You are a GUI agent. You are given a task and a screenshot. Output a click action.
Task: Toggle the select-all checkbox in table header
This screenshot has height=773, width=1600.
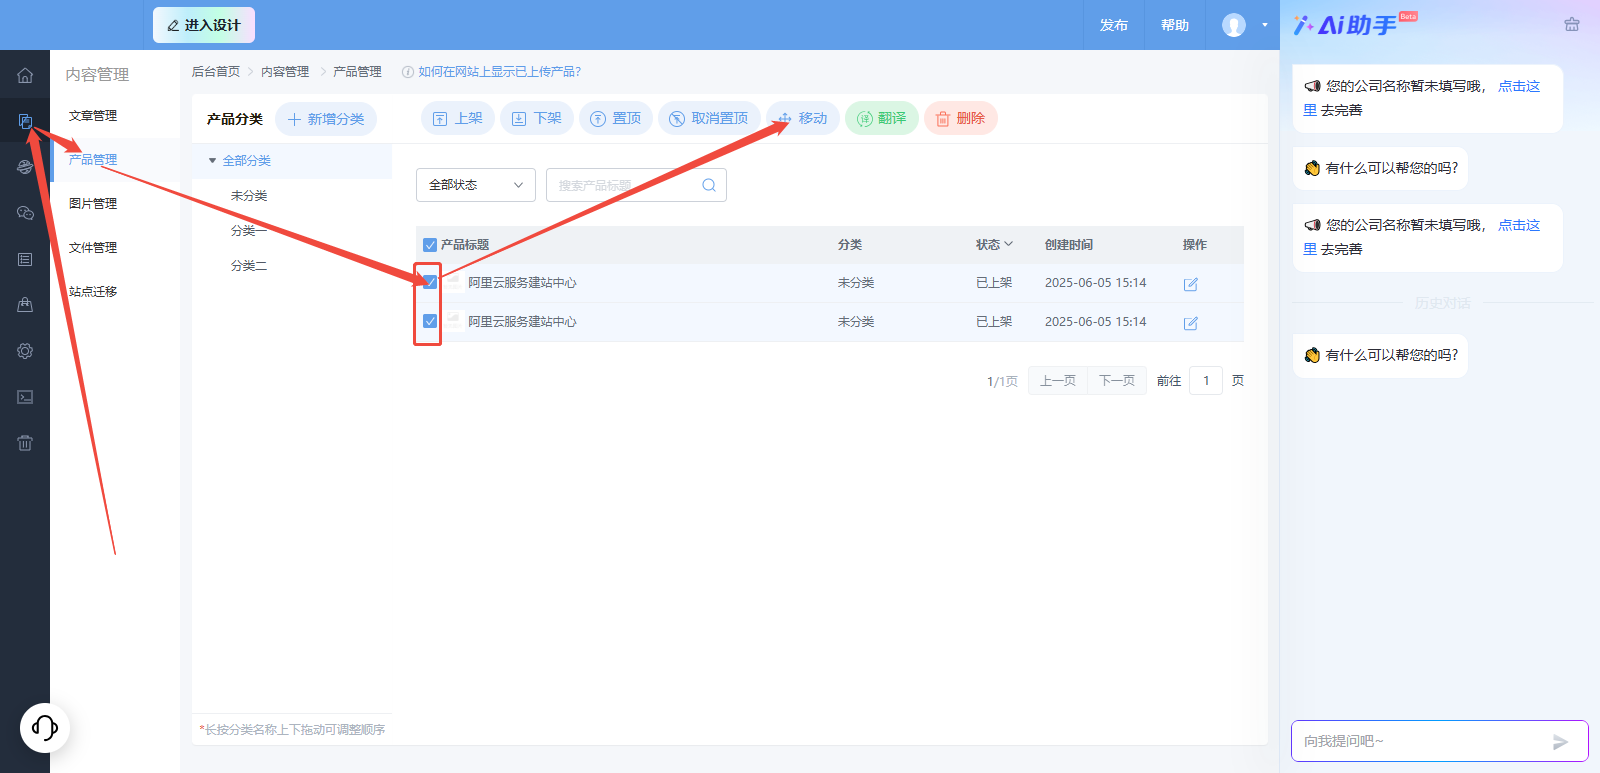tap(430, 245)
